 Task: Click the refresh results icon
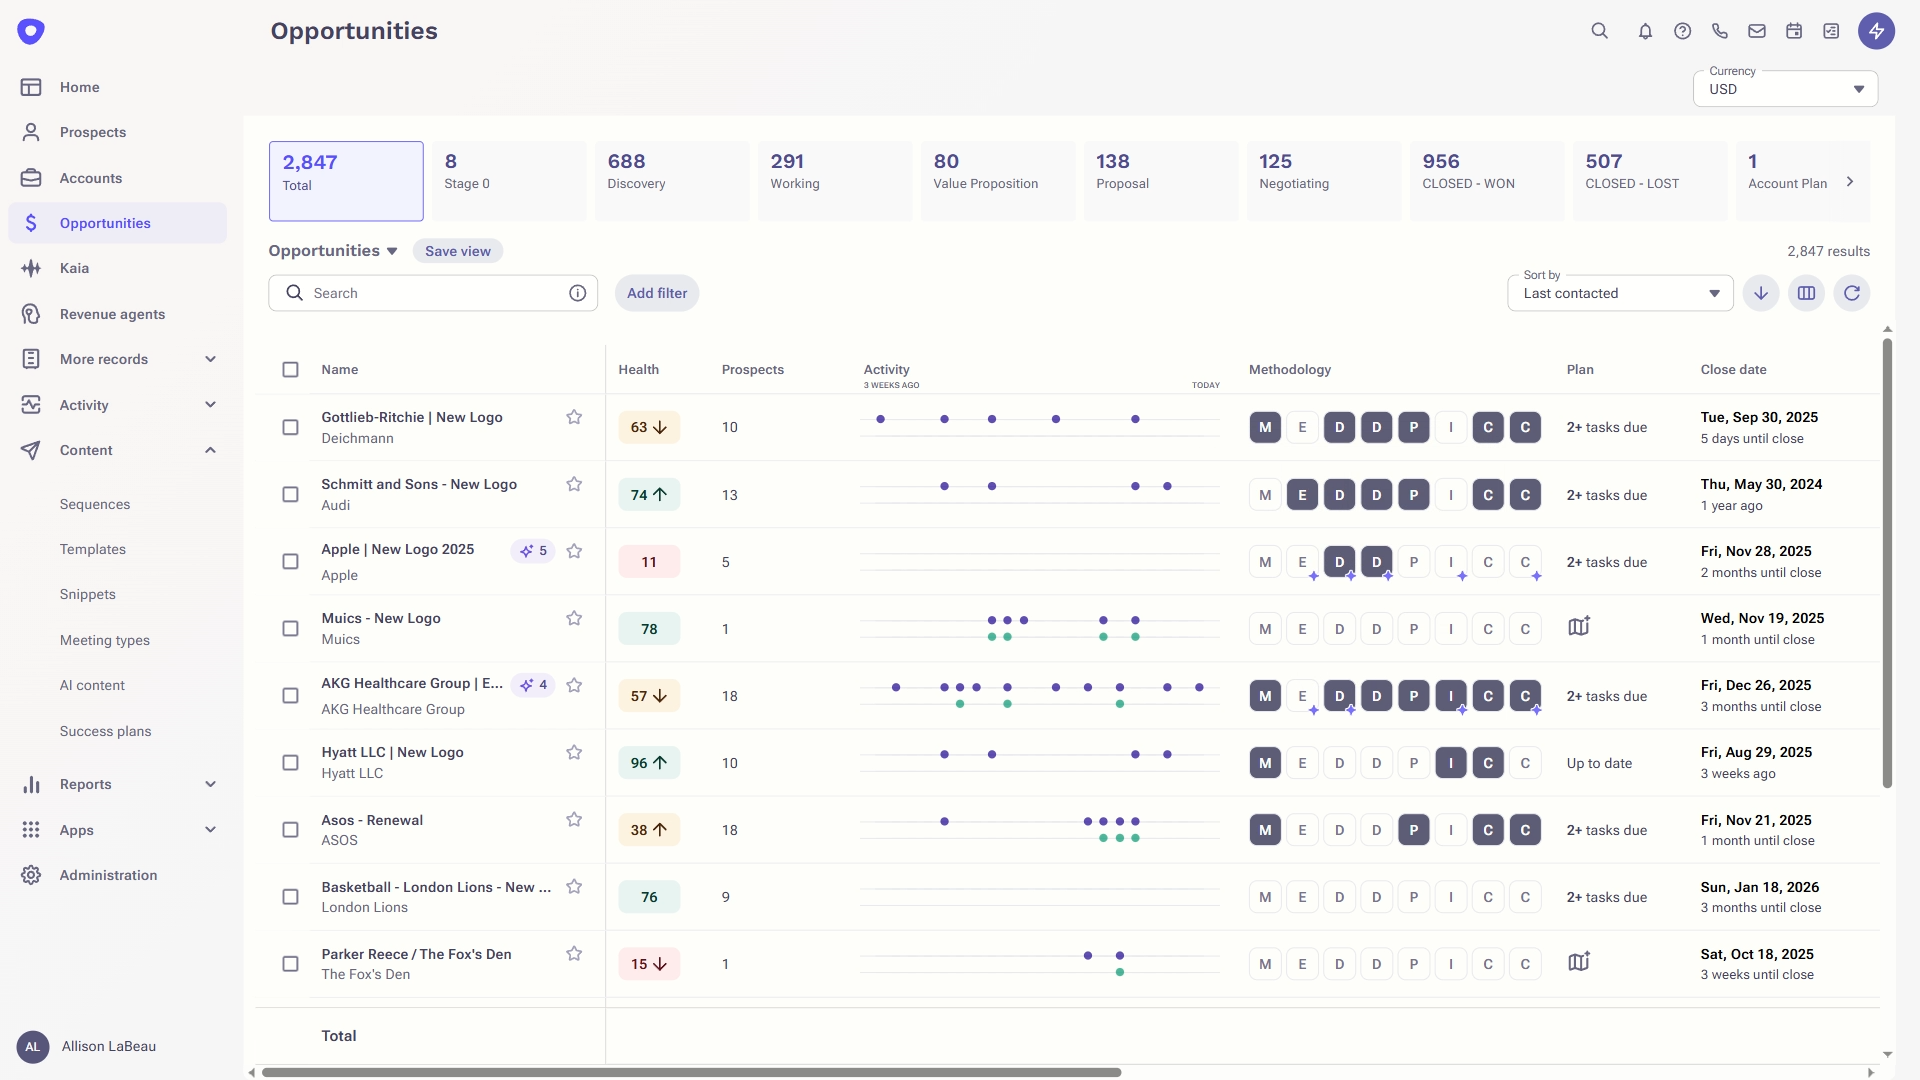click(x=1852, y=293)
